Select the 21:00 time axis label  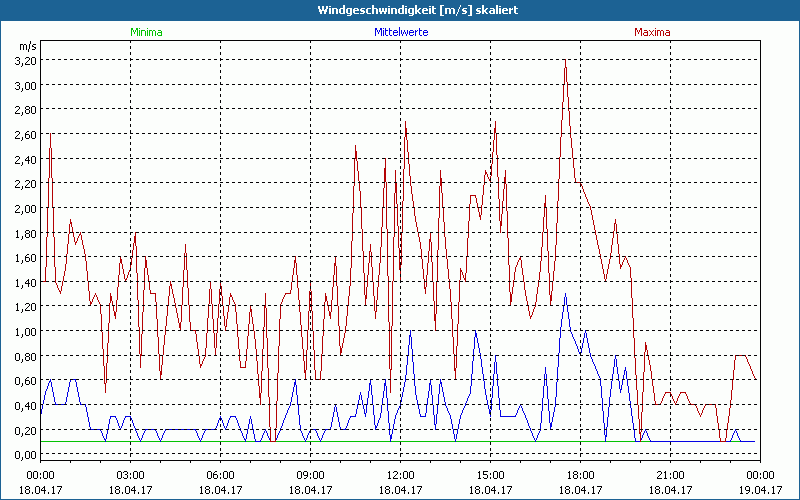670,475
